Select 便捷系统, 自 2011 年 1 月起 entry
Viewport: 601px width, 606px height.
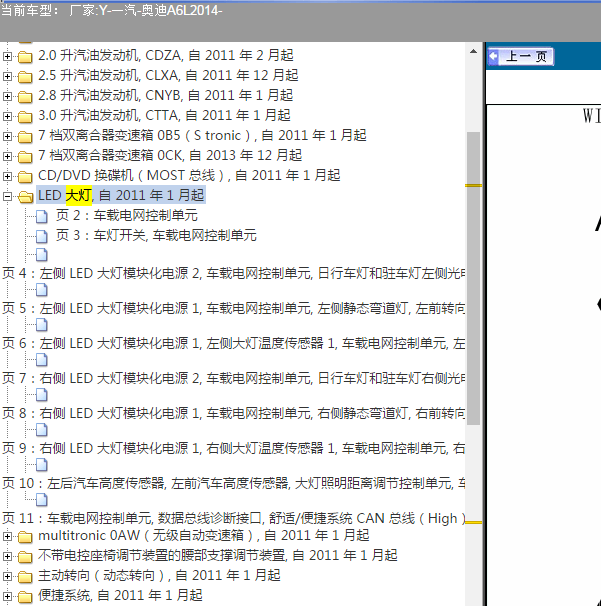(120, 596)
